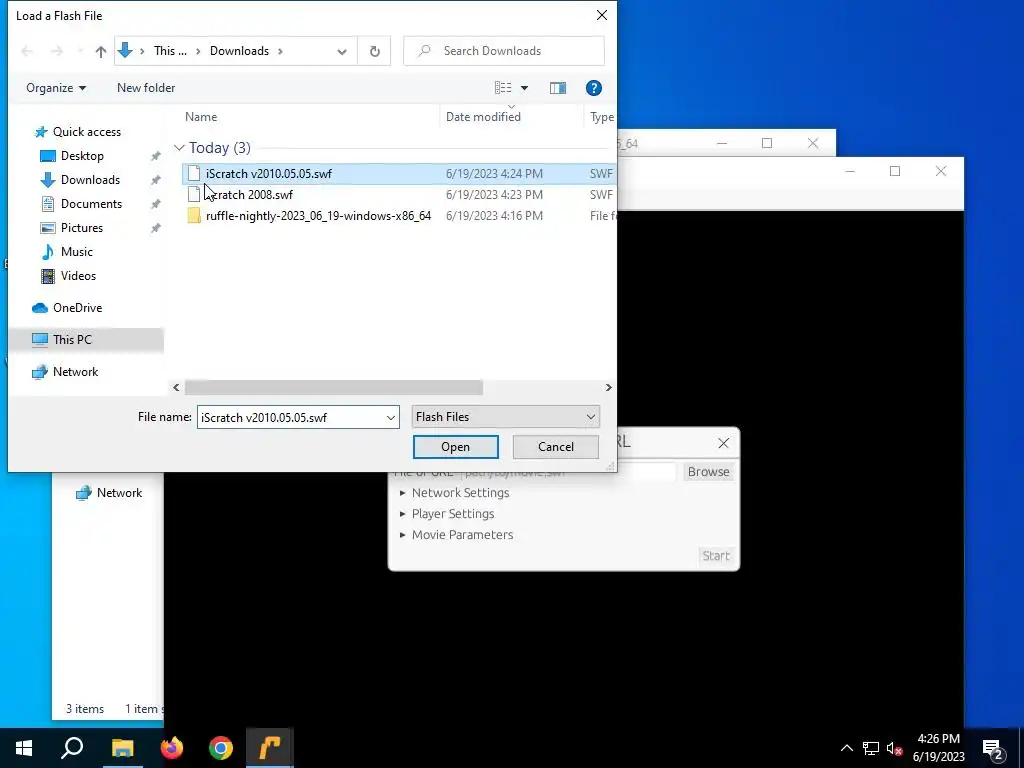Screen dimensions: 1024x768
Task: Click the horizontal scrollbar right arrow
Action: tap(608, 387)
